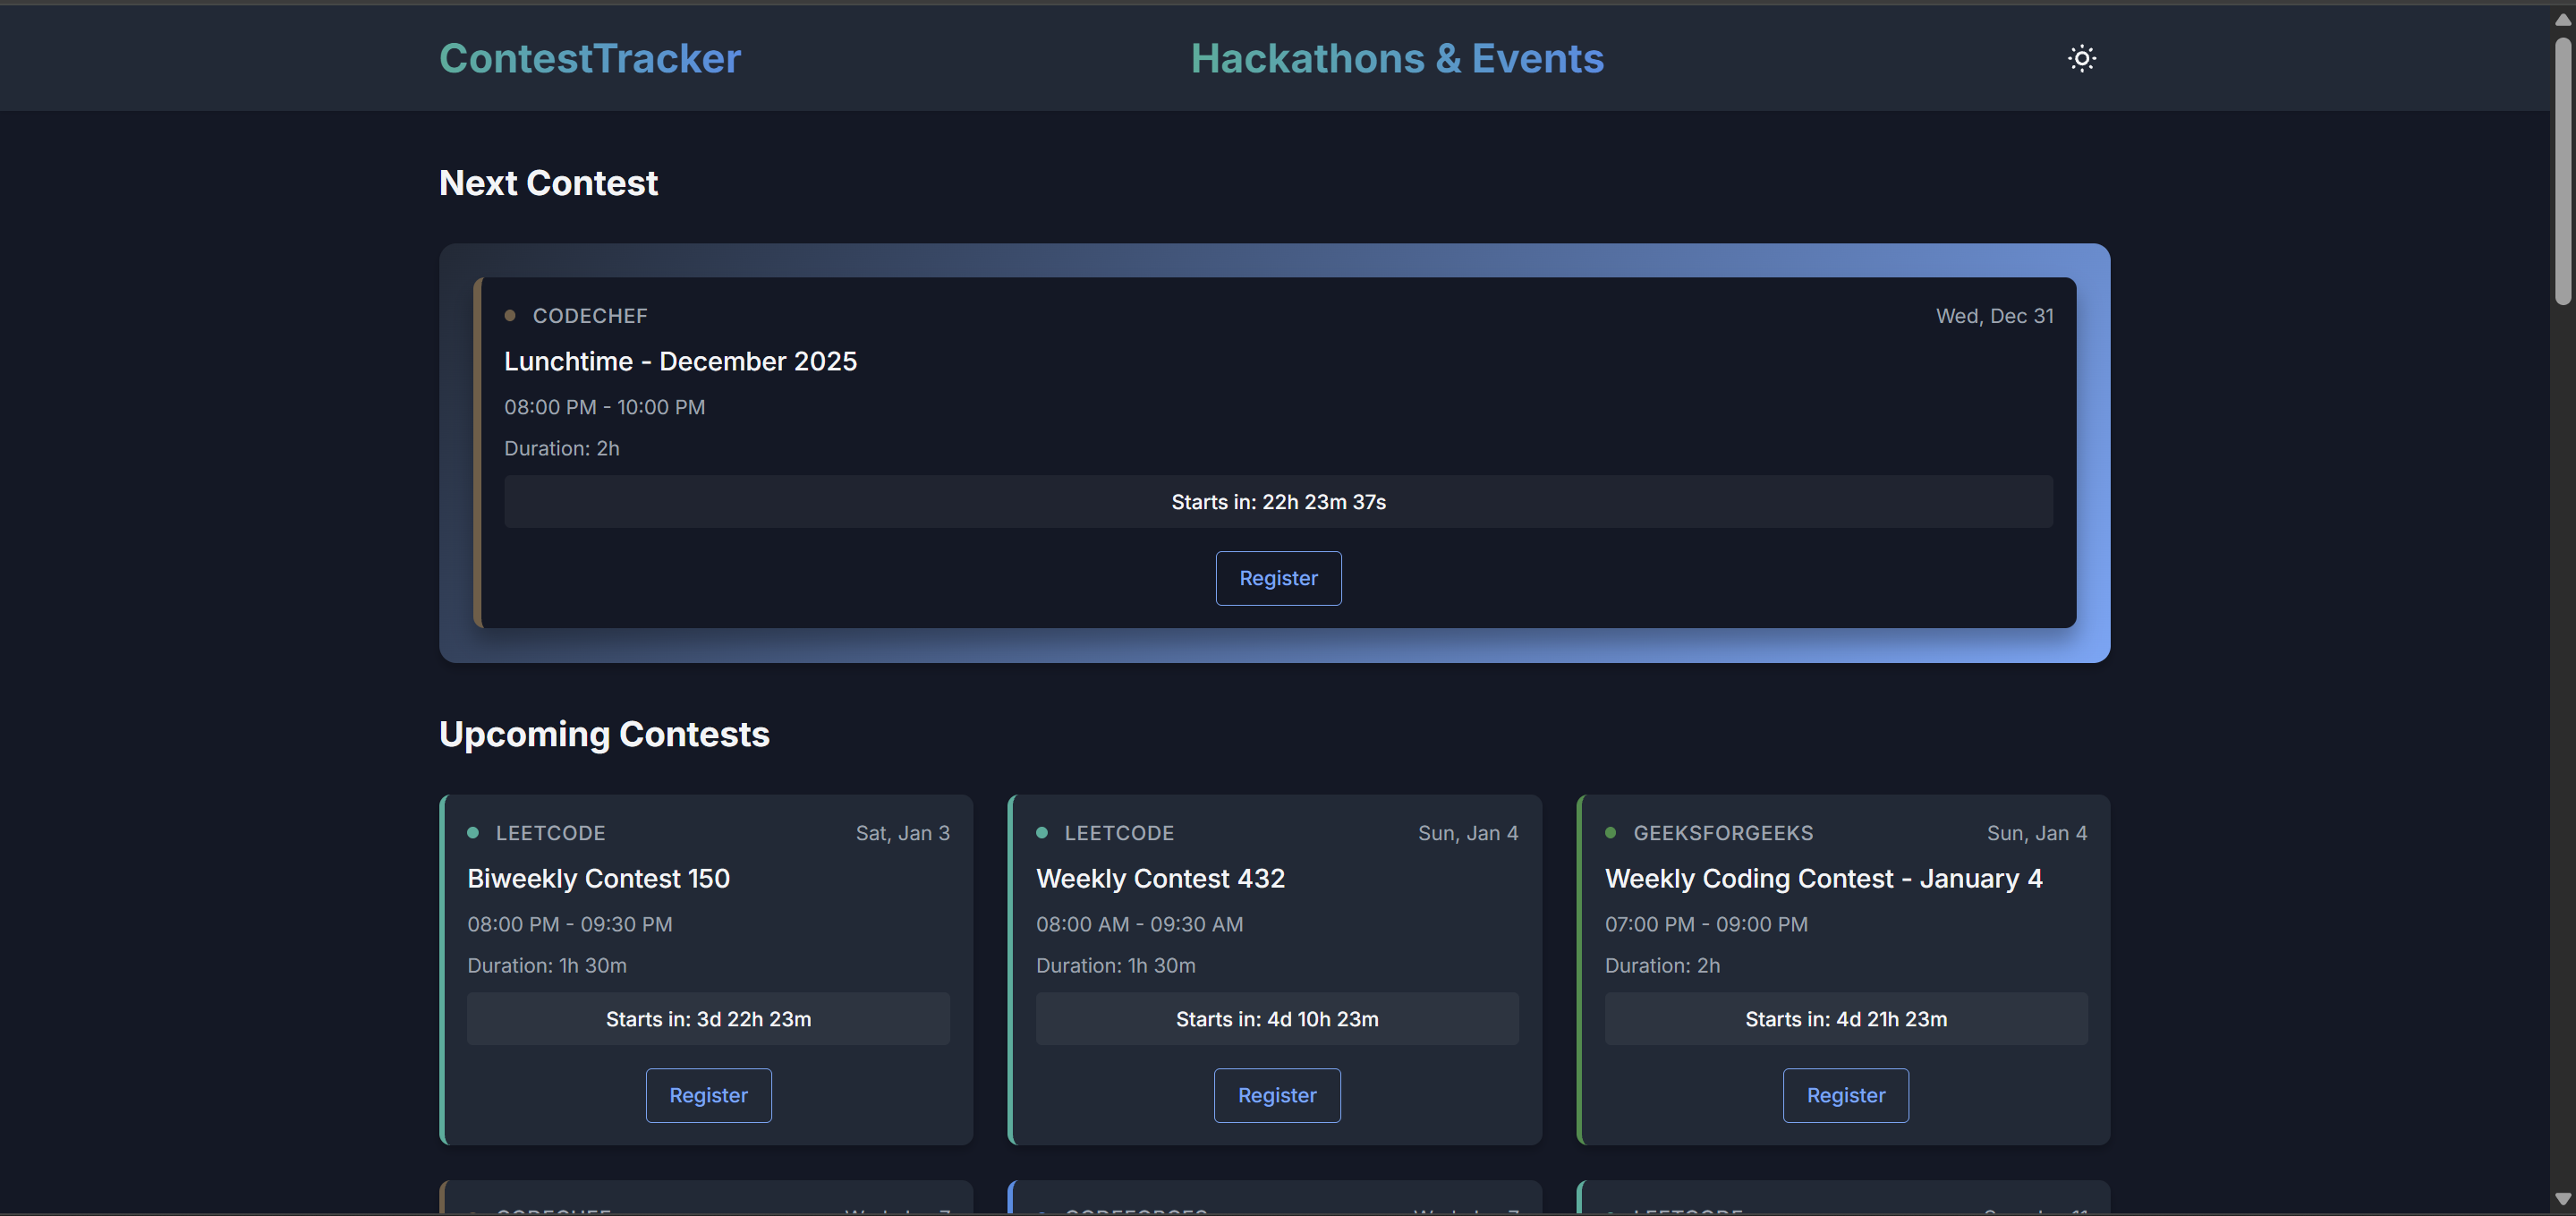Click LeetCode dot on Biweekly Contest card
Image resolution: width=2576 pixels, height=1216 pixels.
pos(473,833)
